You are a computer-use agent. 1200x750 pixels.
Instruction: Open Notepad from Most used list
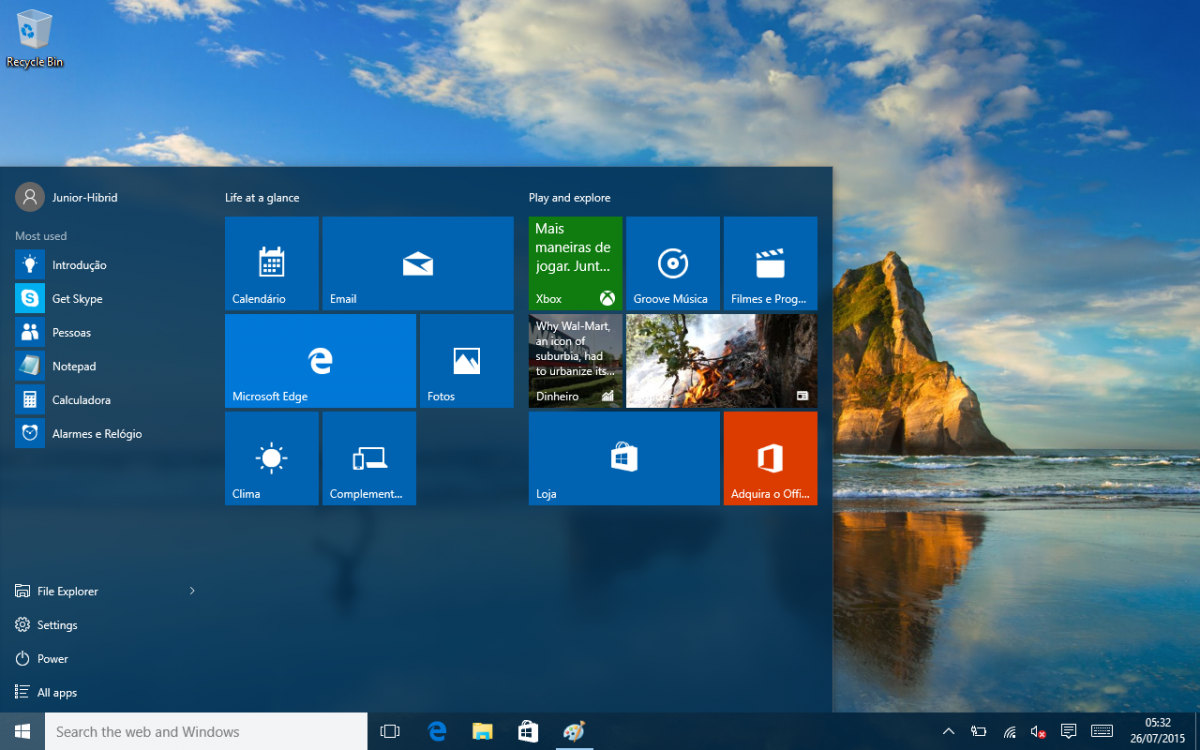(108, 366)
